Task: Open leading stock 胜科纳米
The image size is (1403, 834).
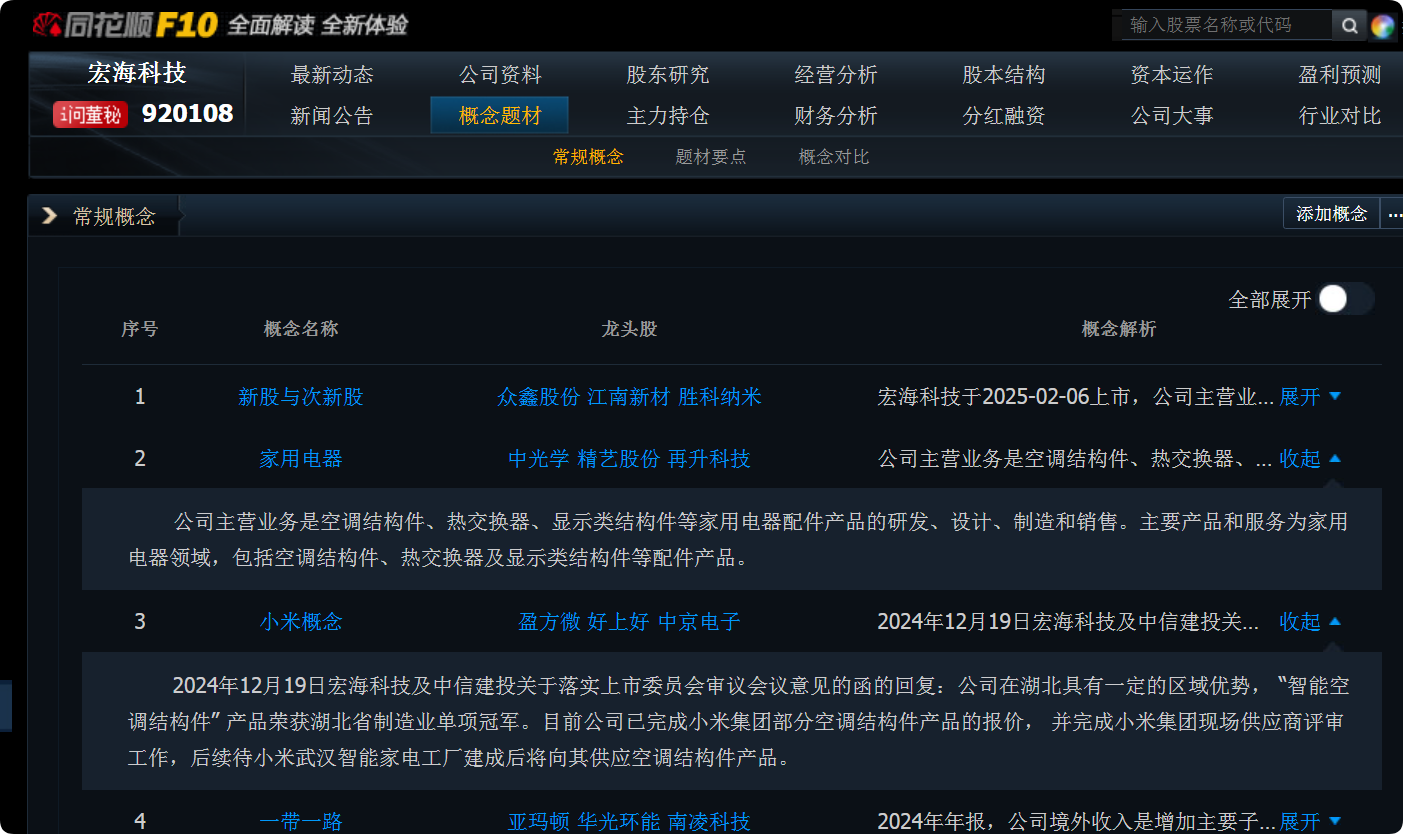Action: coord(720,397)
